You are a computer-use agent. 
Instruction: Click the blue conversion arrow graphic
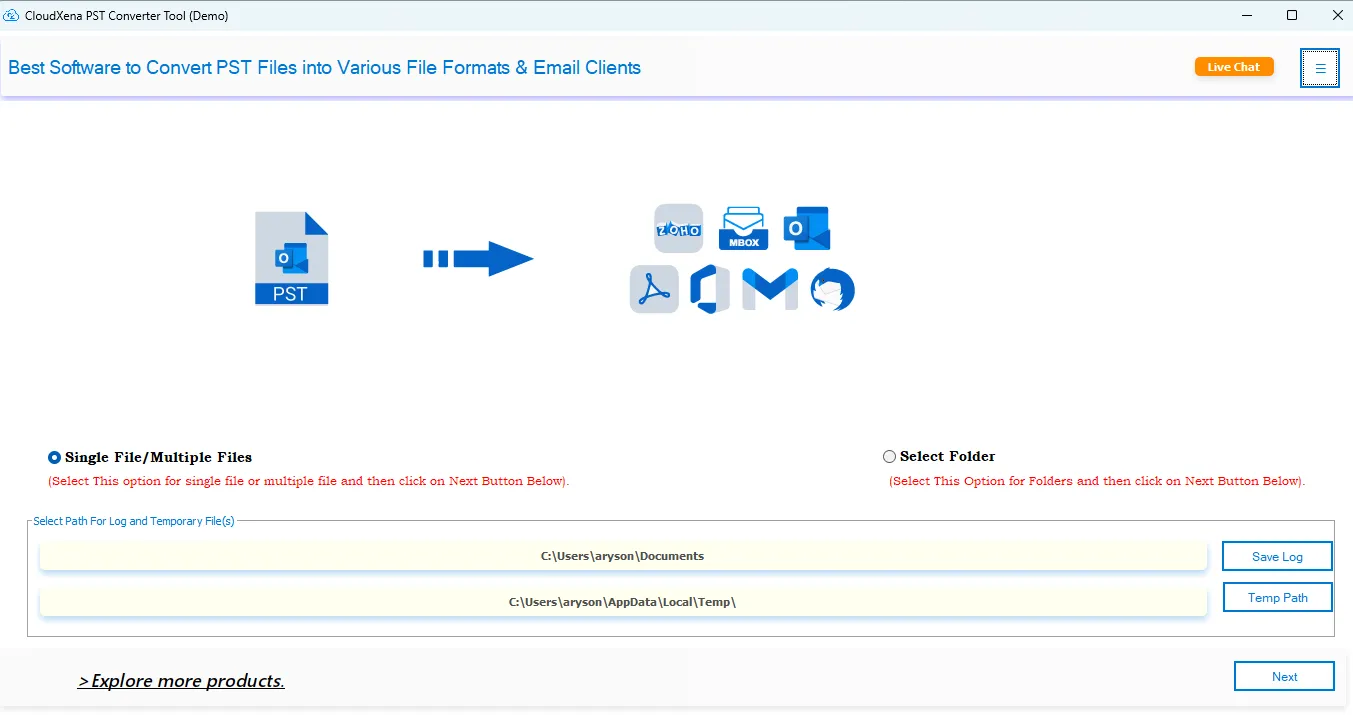click(x=477, y=259)
